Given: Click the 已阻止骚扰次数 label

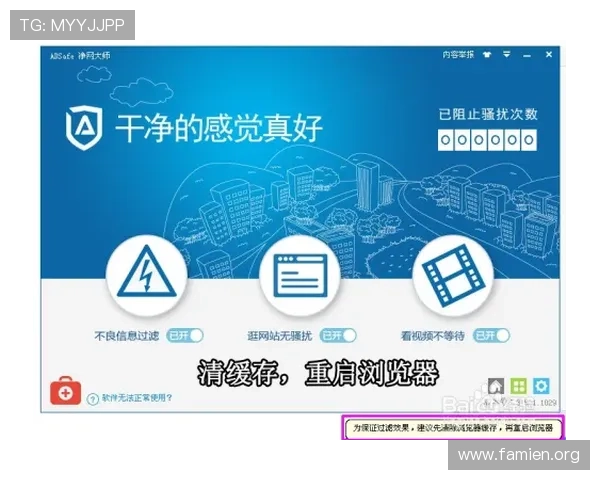Looking at the screenshot, I should (488, 114).
